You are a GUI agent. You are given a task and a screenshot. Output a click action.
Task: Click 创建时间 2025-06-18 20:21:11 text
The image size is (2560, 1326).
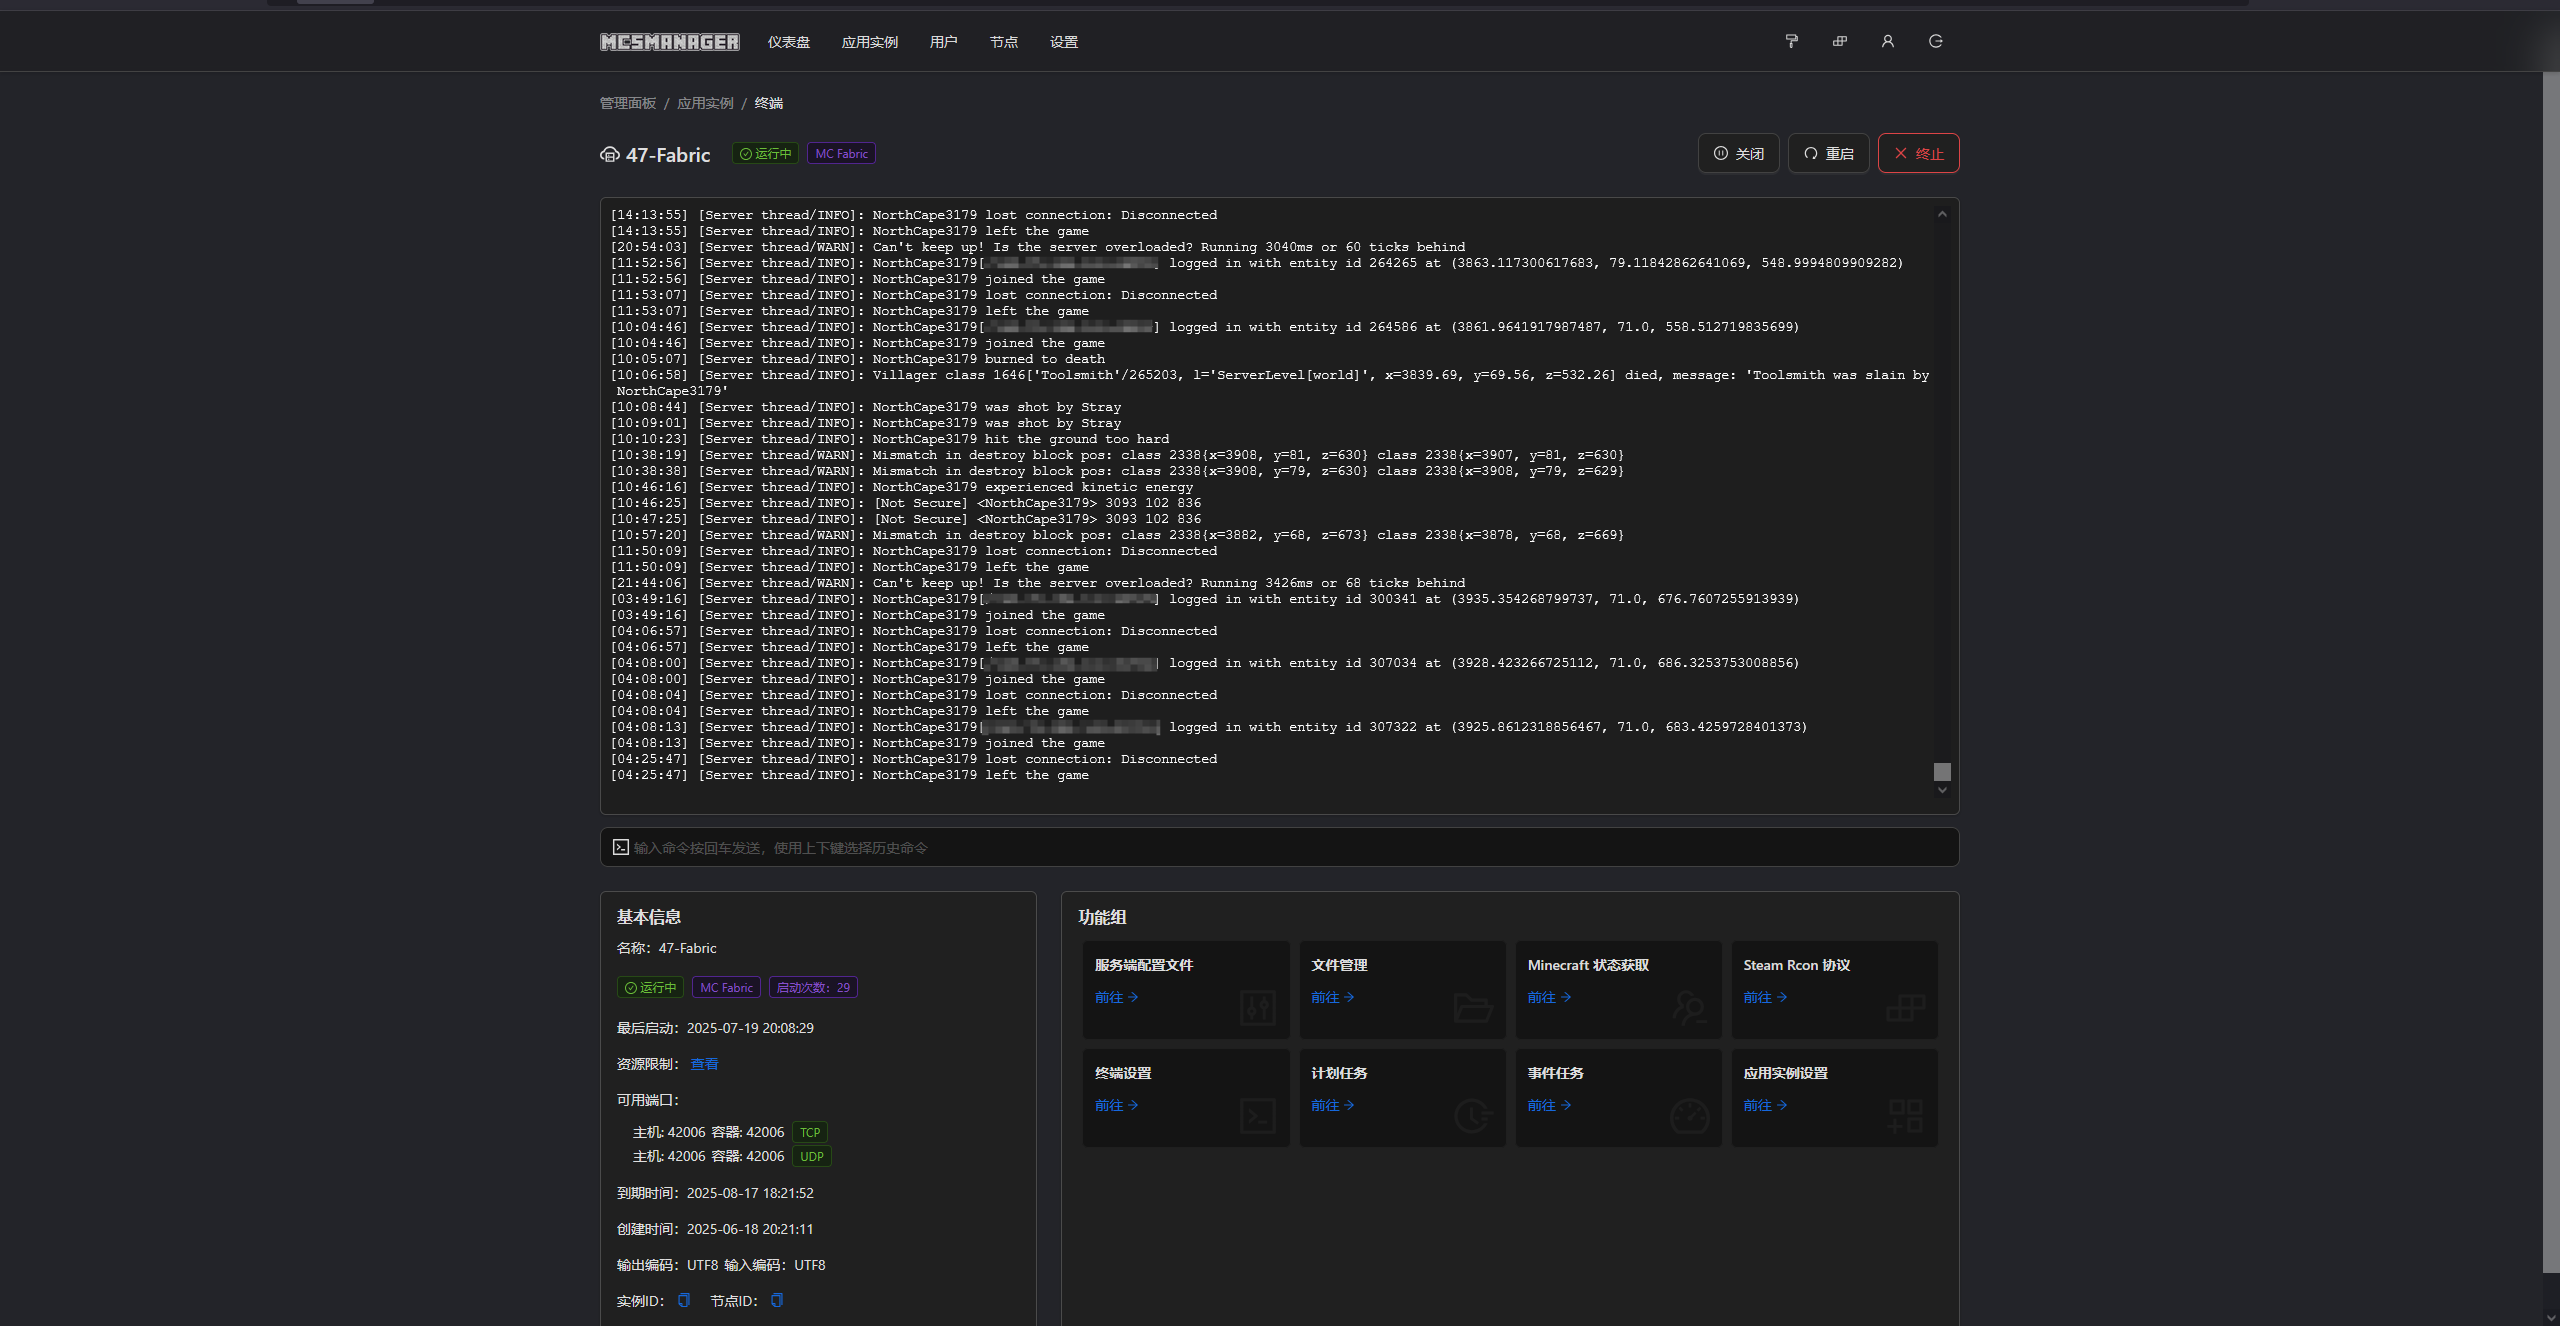point(715,1229)
